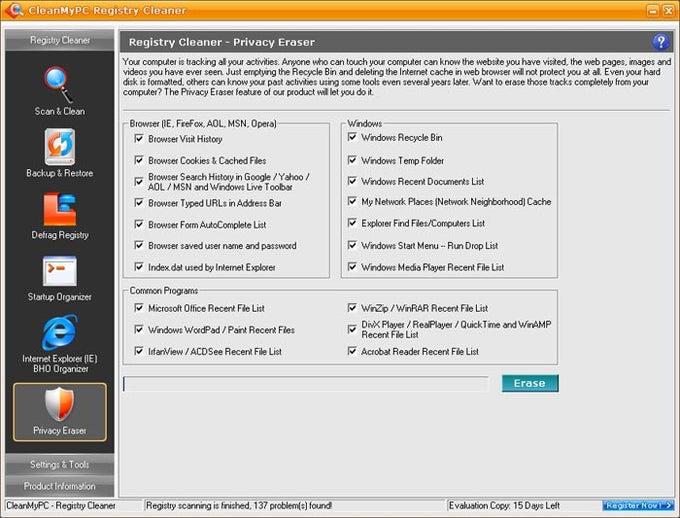This screenshot has height=518, width=680.
Task: Select the Privacy Eraser shield icon
Action: tap(59, 404)
